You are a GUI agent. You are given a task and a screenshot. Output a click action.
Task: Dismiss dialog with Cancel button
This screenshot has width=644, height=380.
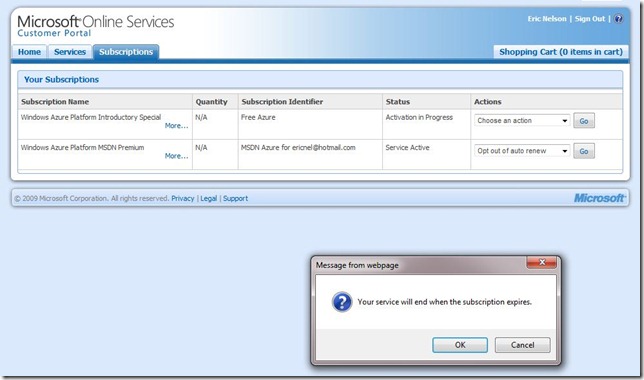point(522,345)
